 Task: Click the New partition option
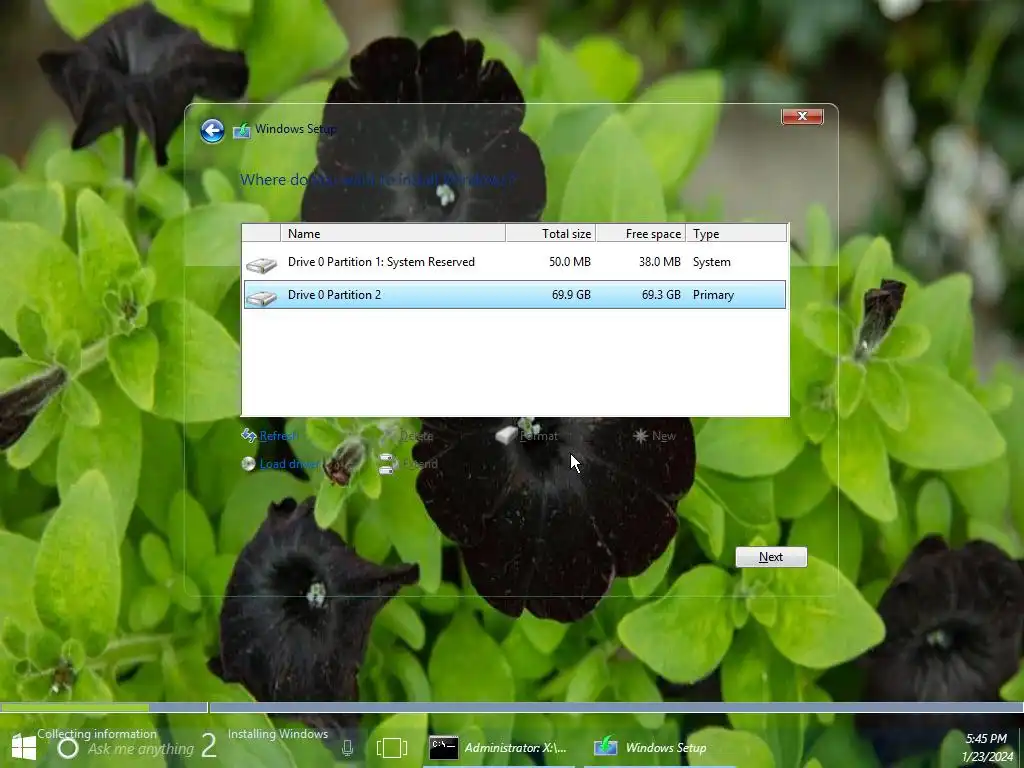pyautogui.click(x=664, y=436)
